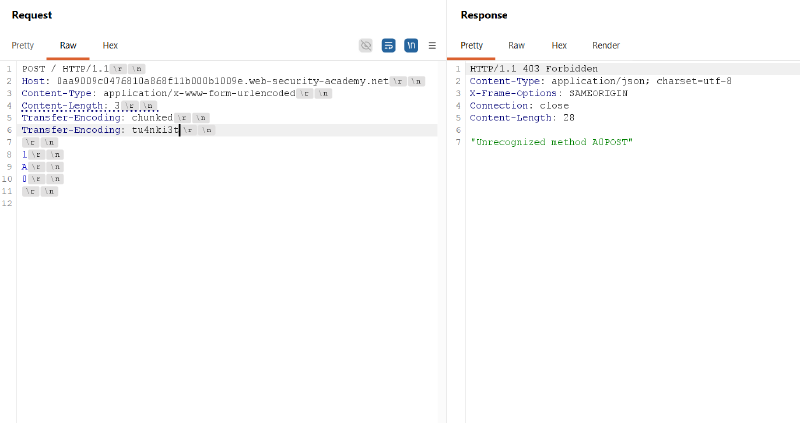This screenshot has height=423, width=800.
Task: Open the Request Hex tab
Action: 110,45
